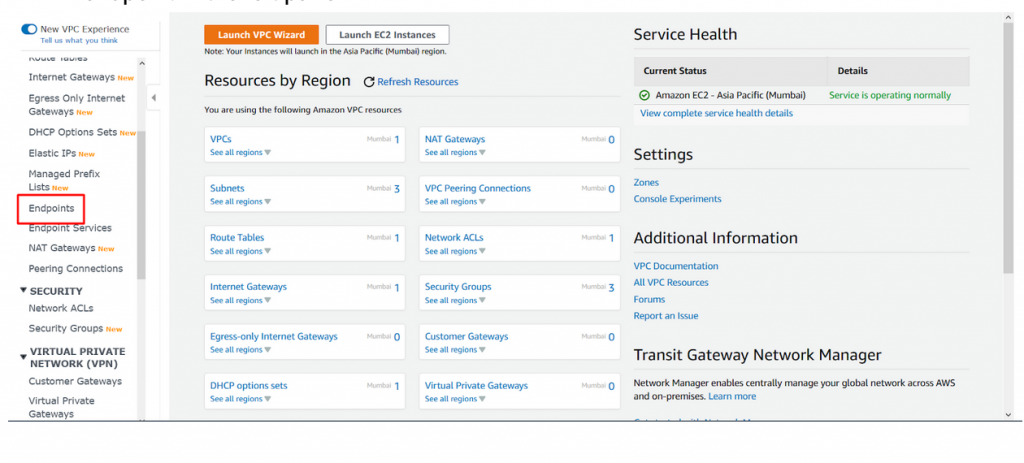Open the Virtual Private Gateways card link
This screenshot has height=463, width=1024.
pos(476,385)
